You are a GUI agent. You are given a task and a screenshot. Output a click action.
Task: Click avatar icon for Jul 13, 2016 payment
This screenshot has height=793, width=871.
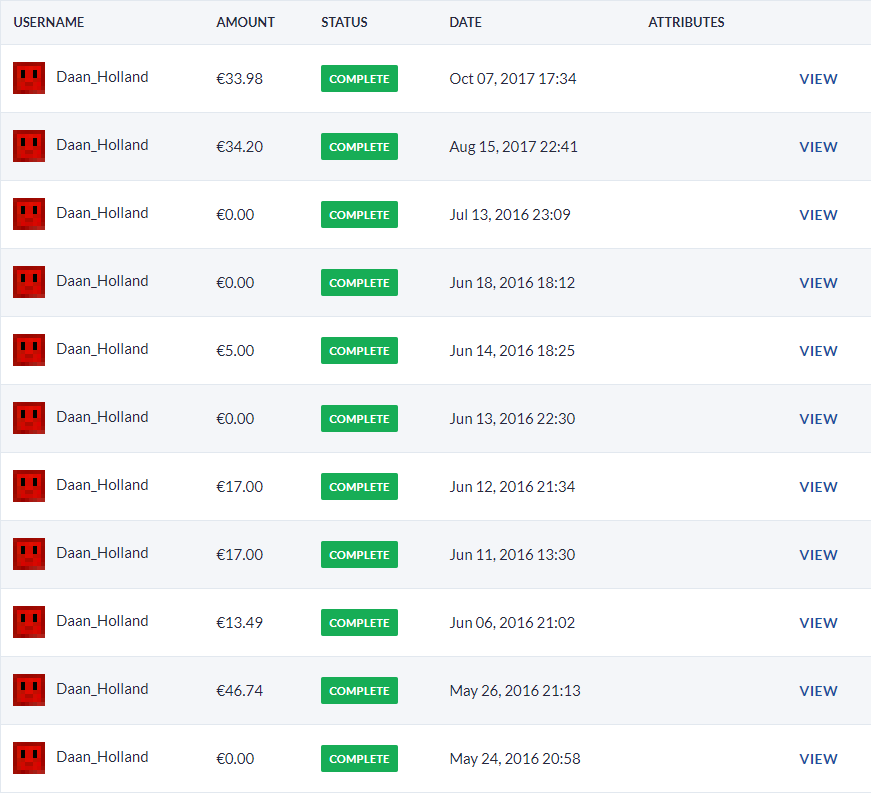29,214
